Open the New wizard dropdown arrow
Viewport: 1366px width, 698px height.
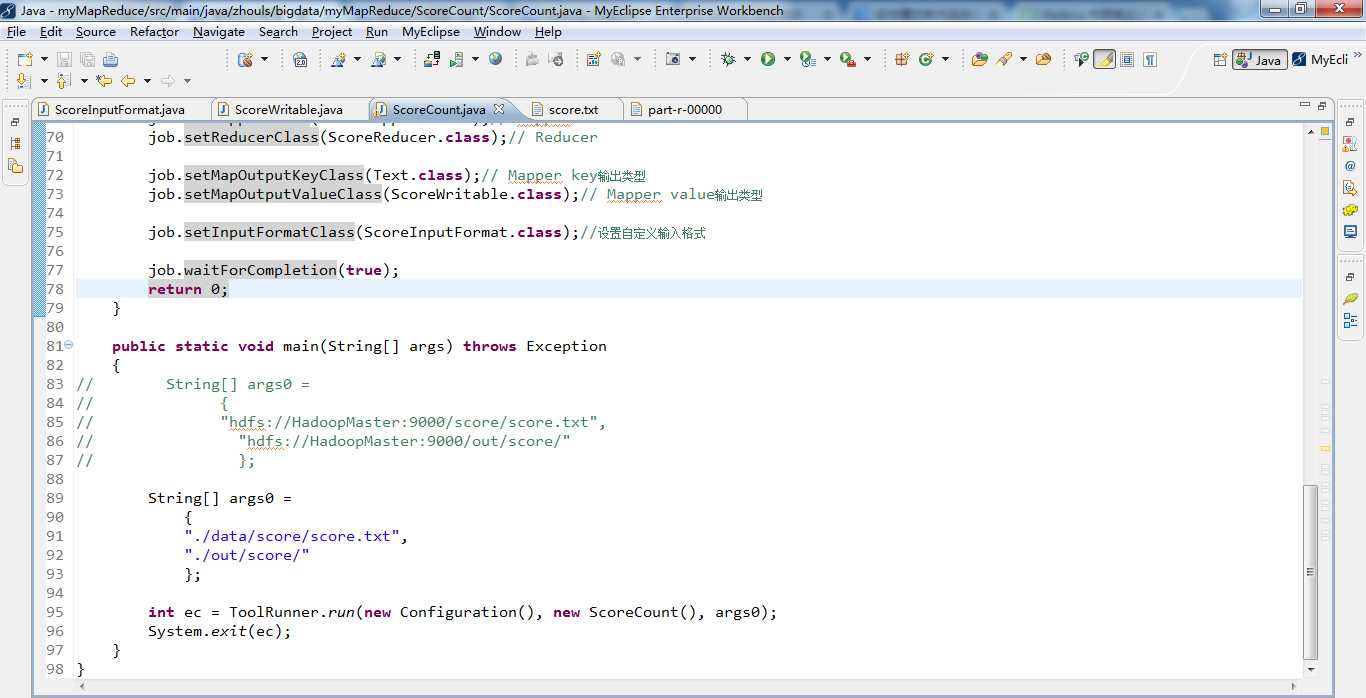click(44, 60)
